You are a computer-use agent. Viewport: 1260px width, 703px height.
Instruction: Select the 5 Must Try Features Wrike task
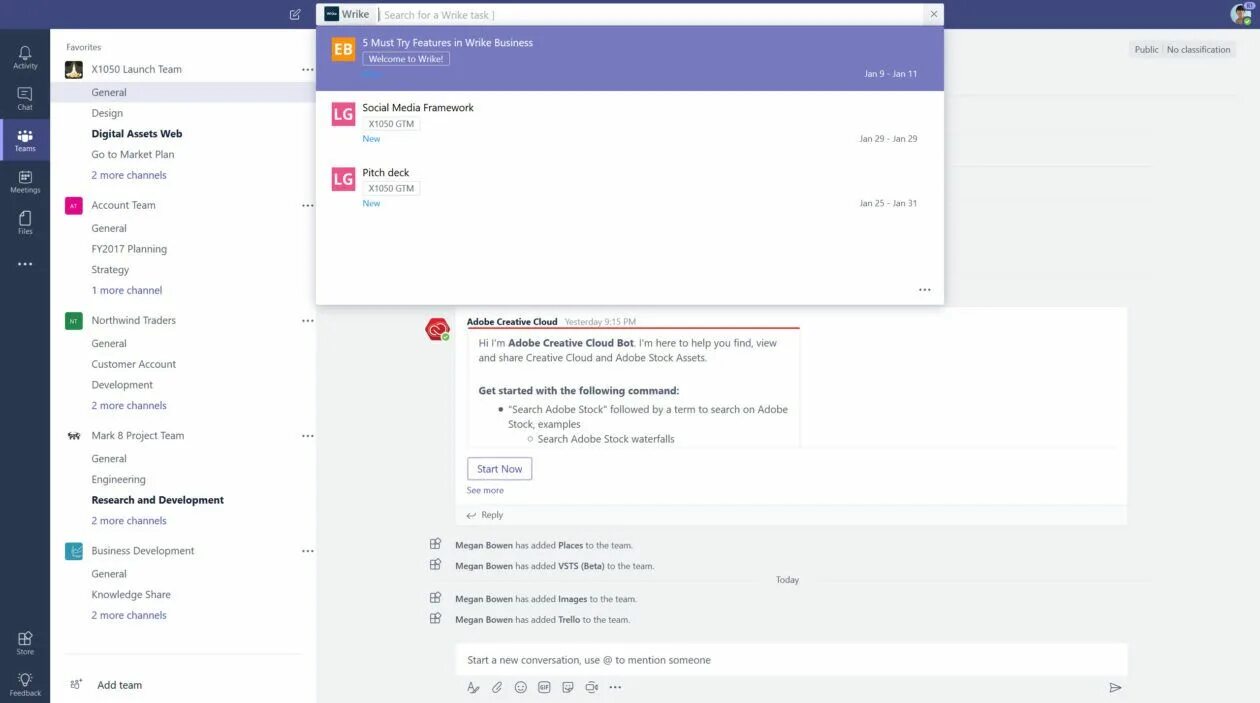[630, 58]
